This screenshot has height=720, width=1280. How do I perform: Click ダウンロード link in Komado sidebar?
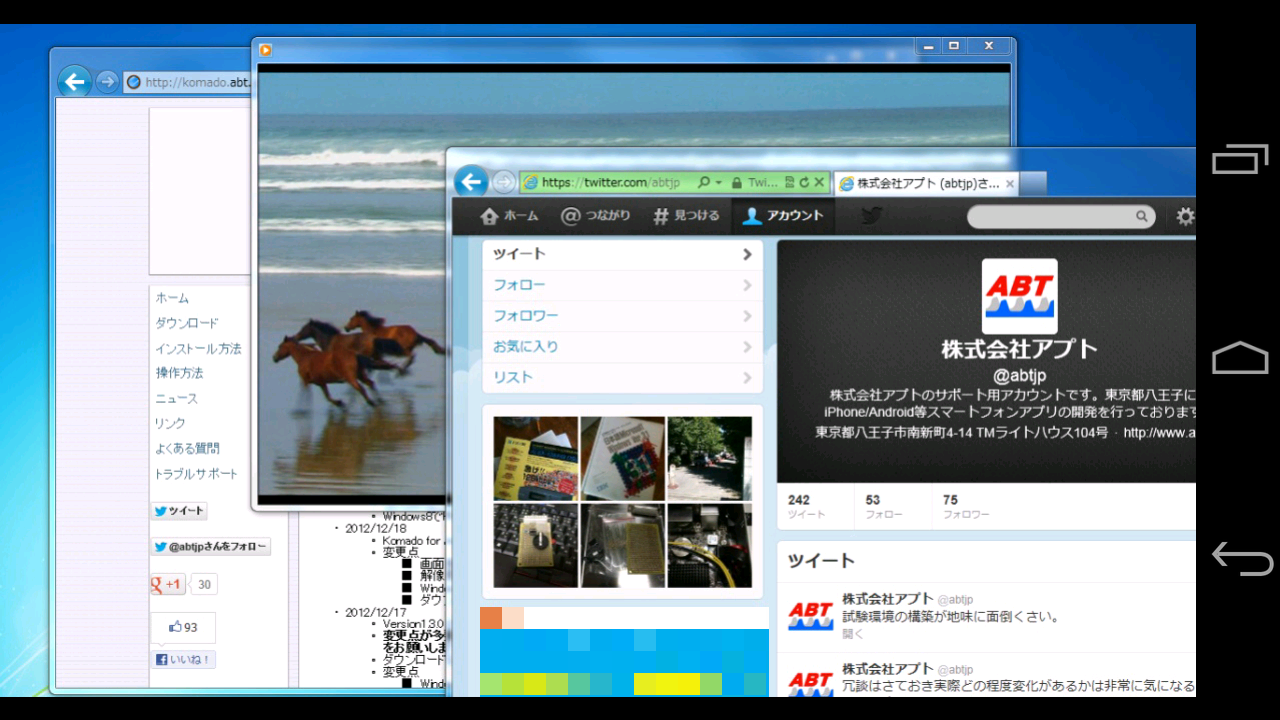pyautogui.click(x=187, y=323)
